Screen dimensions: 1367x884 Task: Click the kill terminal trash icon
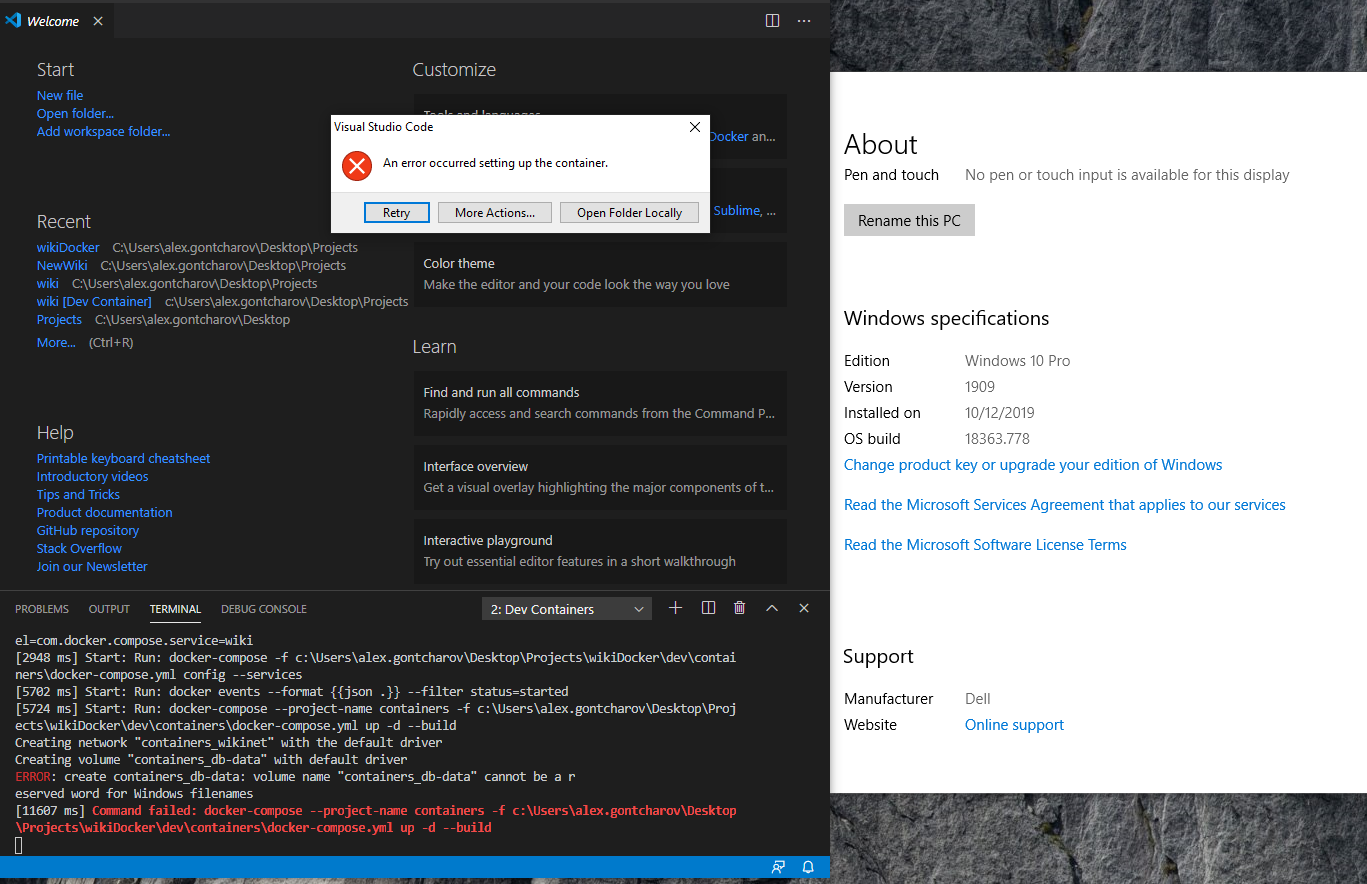click(740, 608)
